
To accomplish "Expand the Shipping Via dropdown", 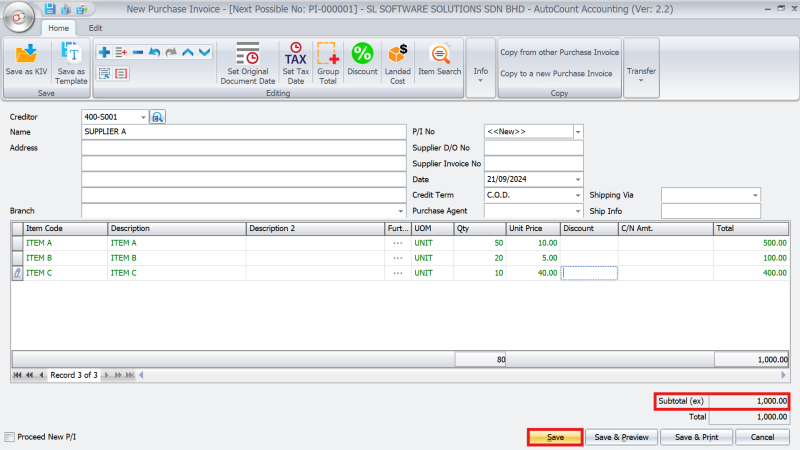I will (x=755, y=195).
